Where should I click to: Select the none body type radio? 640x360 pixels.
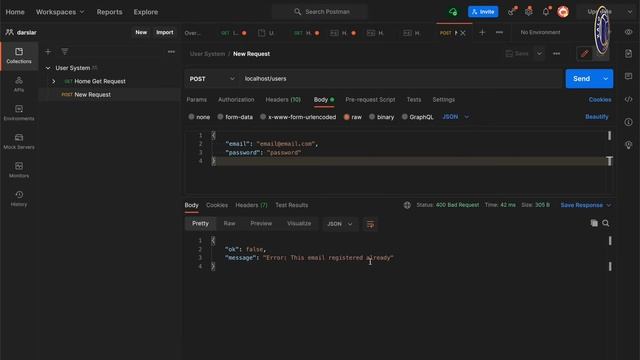[x=191, y=117]
